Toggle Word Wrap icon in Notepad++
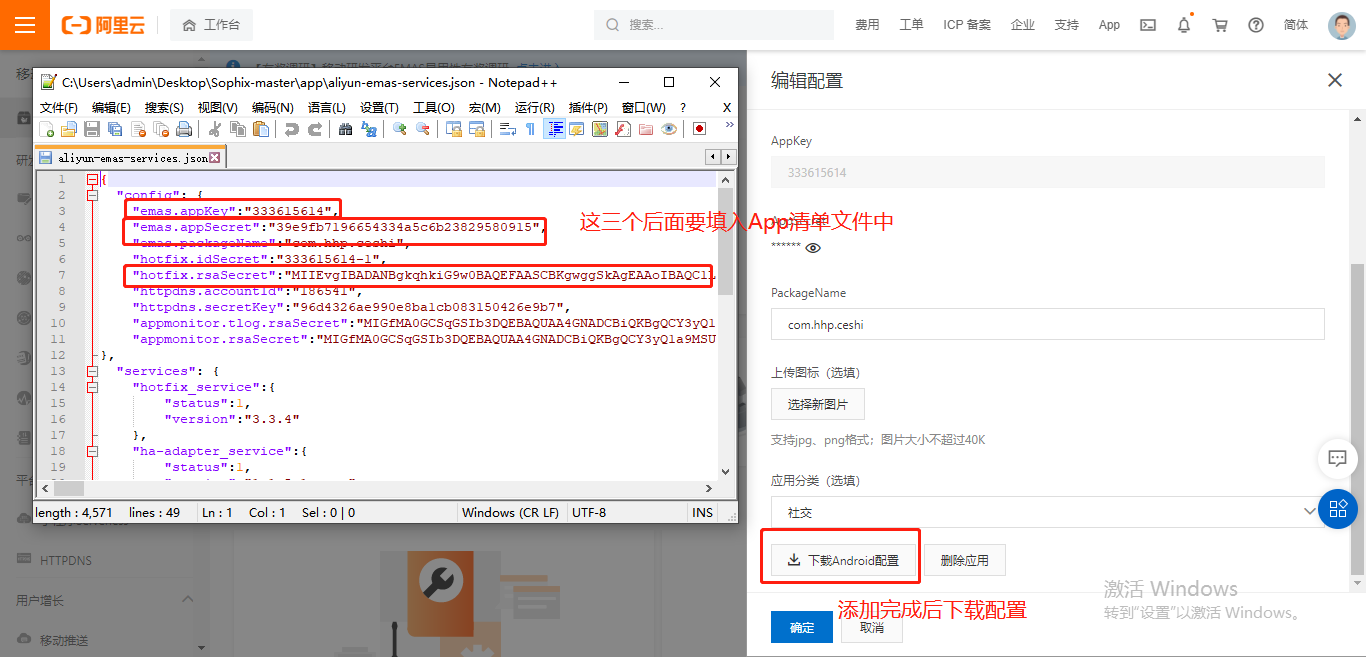Viewport: 1366px width, 657px height. tap(508, 129)
